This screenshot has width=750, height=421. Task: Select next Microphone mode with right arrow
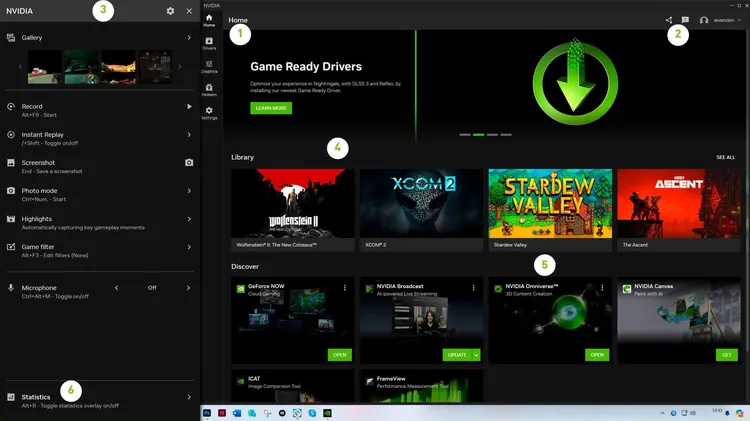(x=188, y=288)
